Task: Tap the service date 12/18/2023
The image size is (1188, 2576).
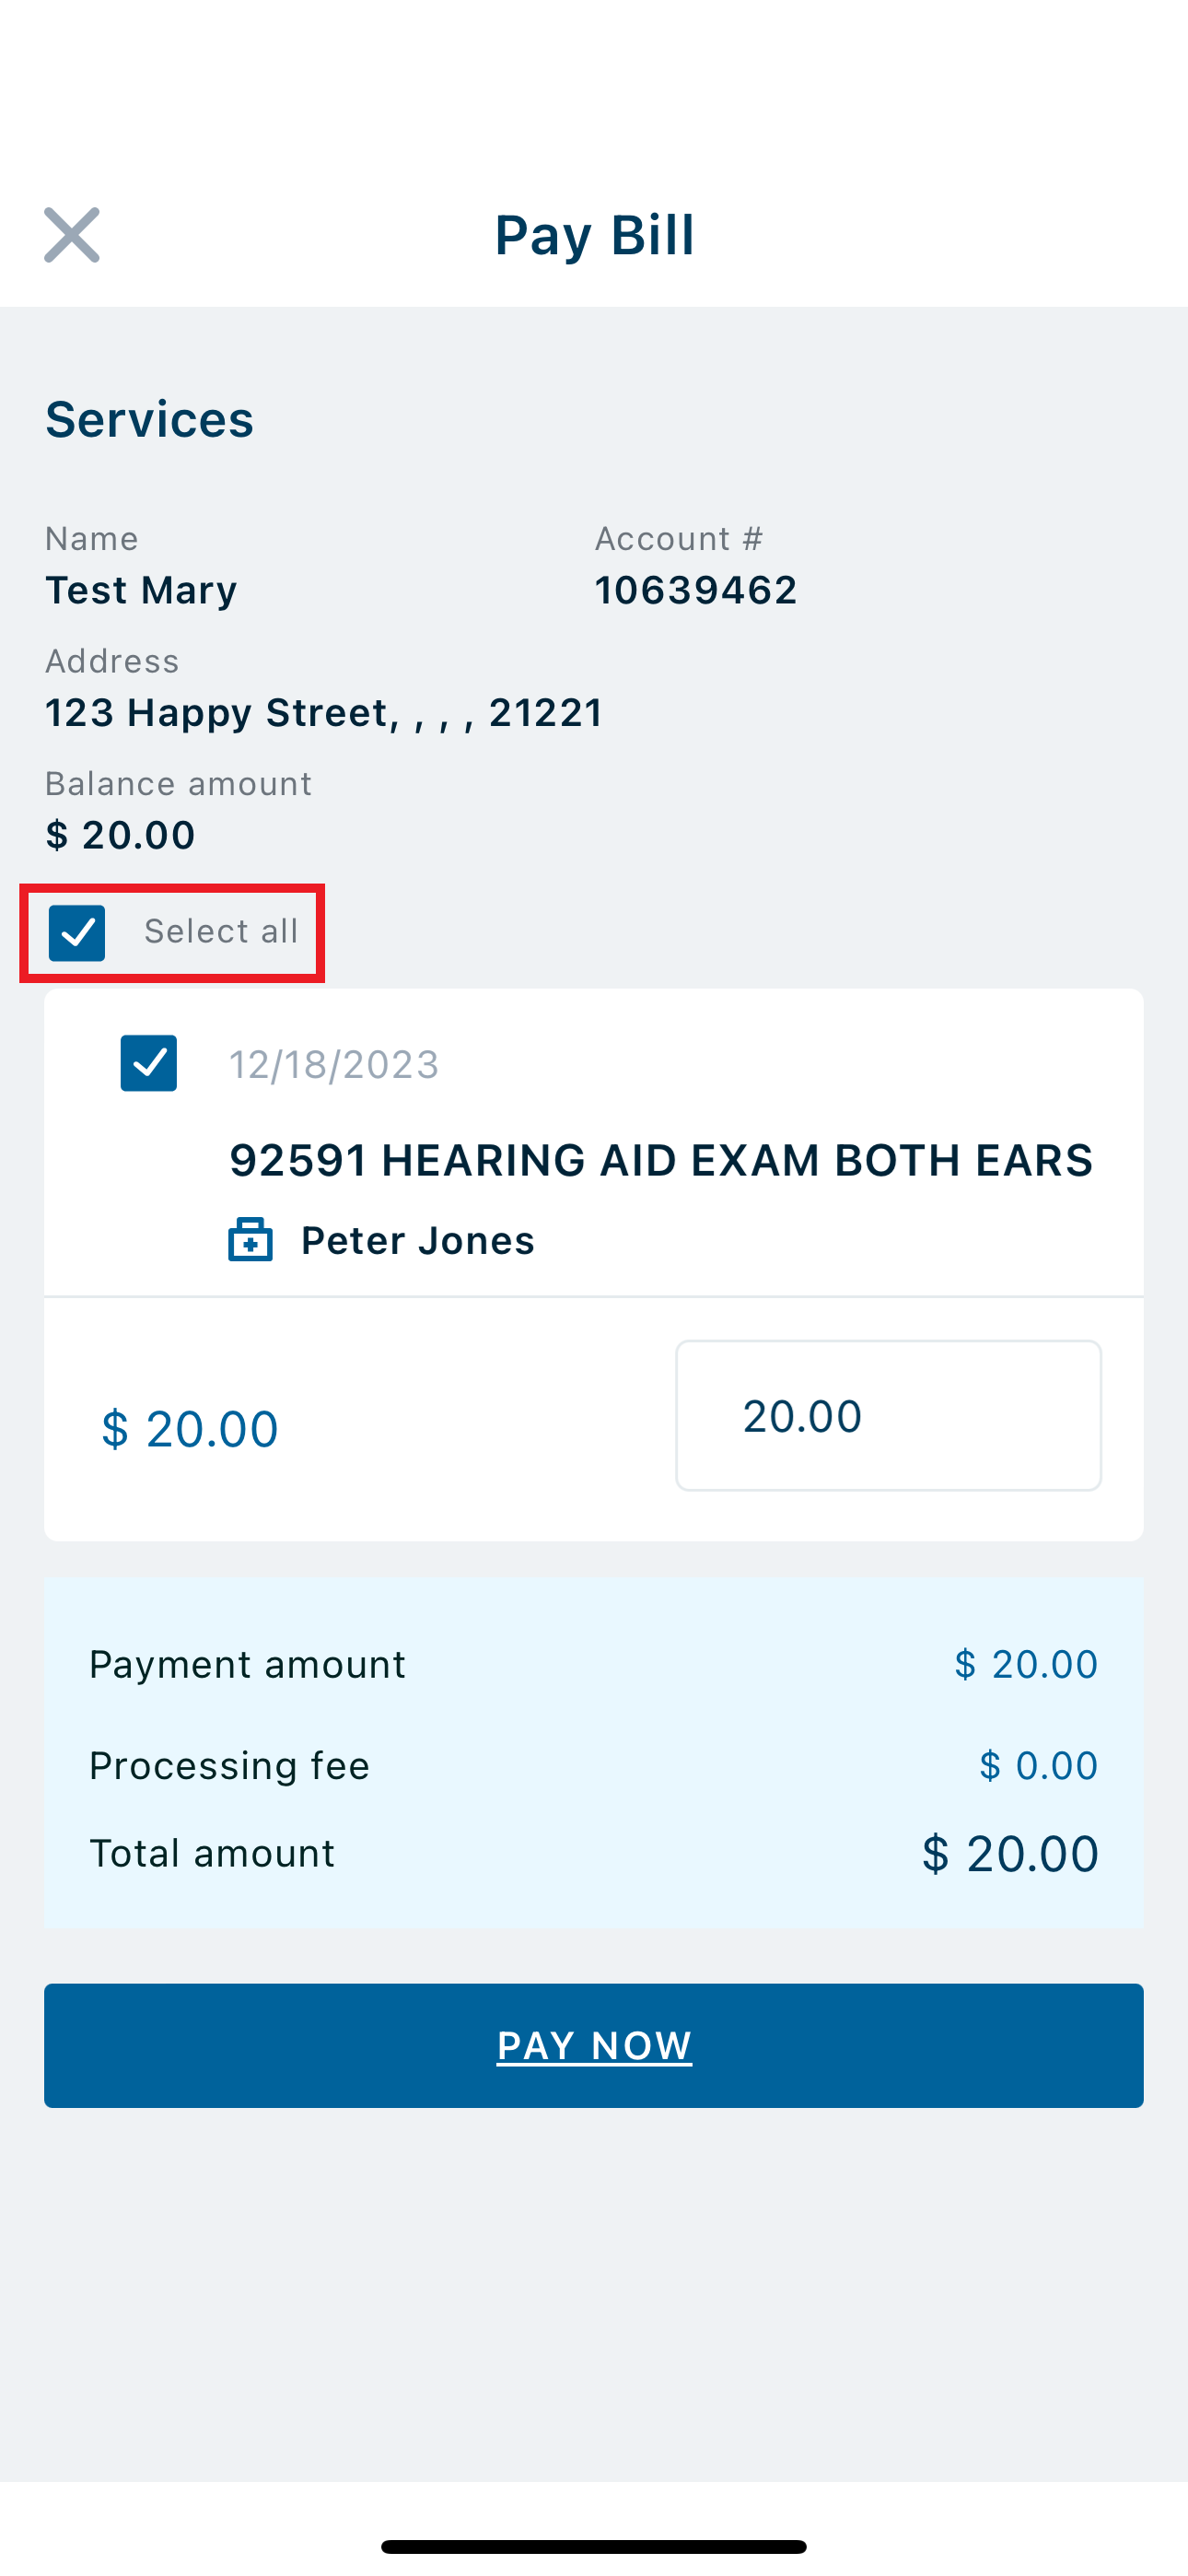Action: tap(334, 1064)
